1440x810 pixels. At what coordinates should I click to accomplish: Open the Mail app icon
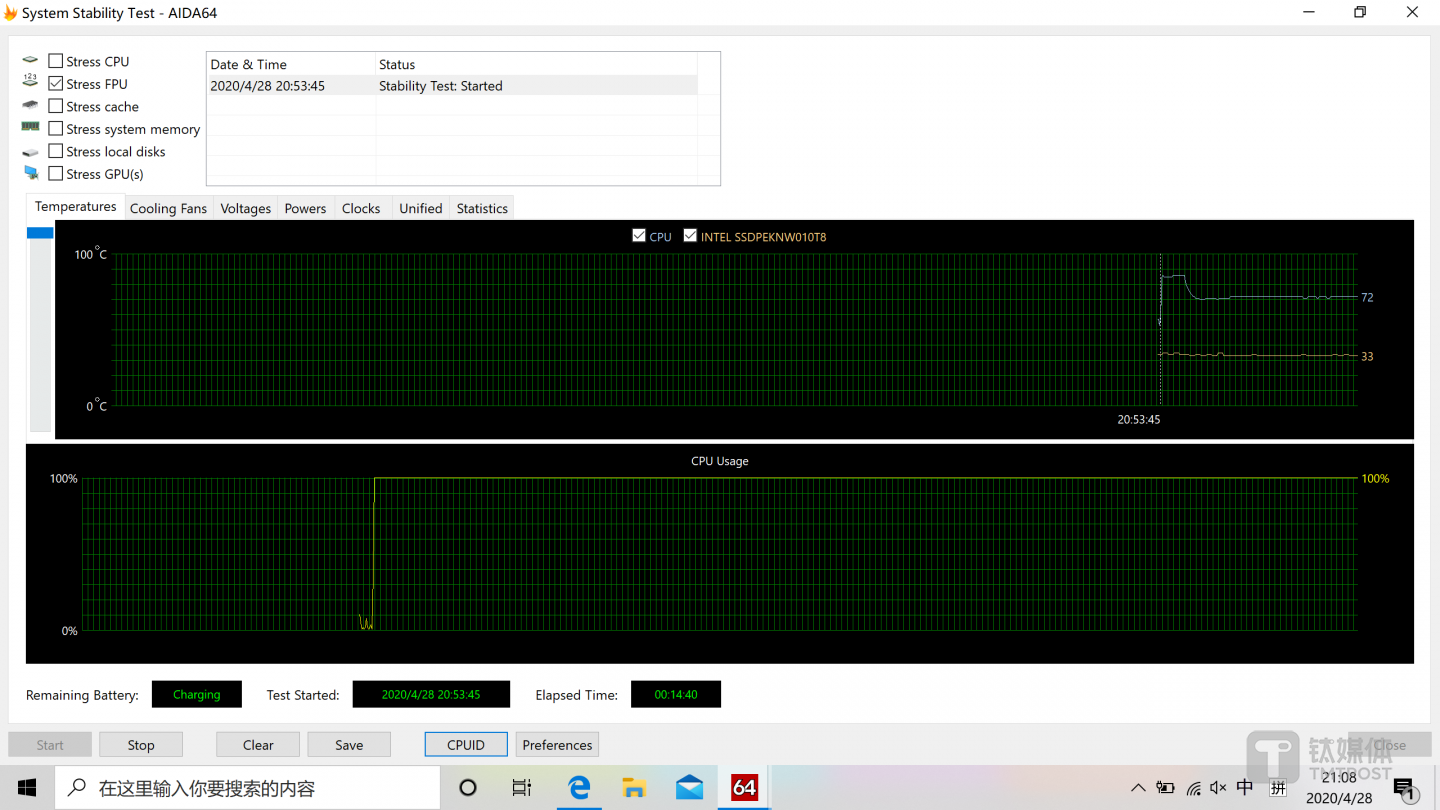[x=689, y=788]
